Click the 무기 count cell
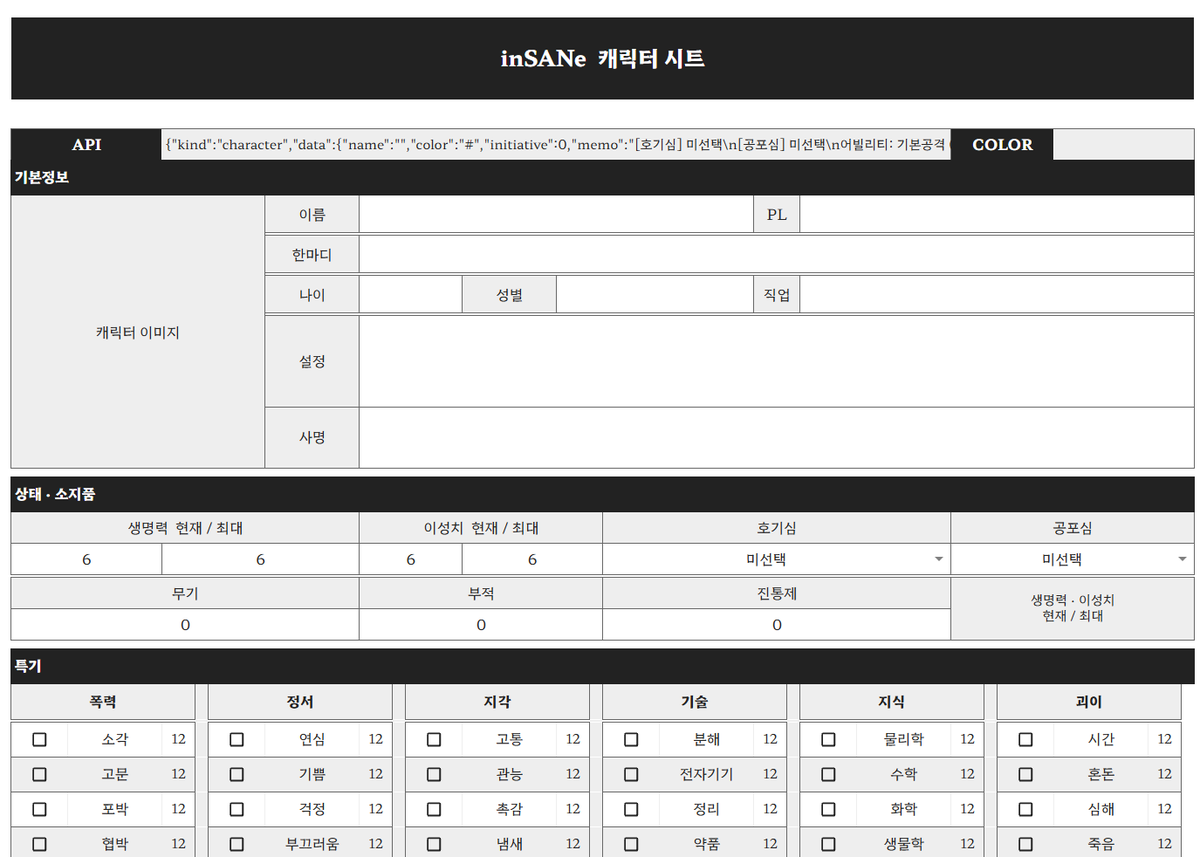The height and width of the screenshot is (857, 1200). tap(185, 625)
